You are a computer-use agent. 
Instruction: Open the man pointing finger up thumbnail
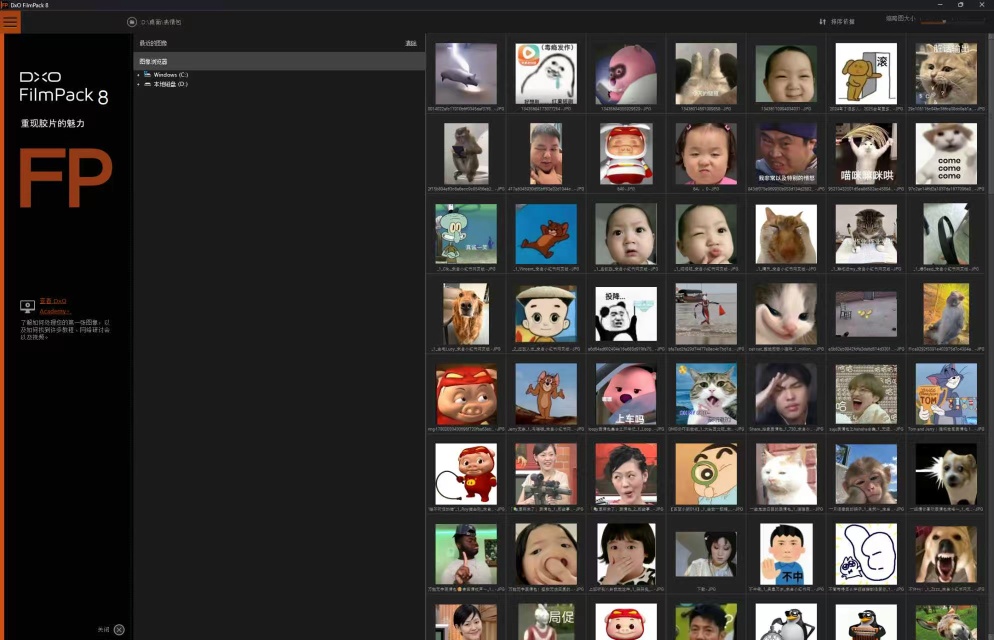tap(466, 554)
